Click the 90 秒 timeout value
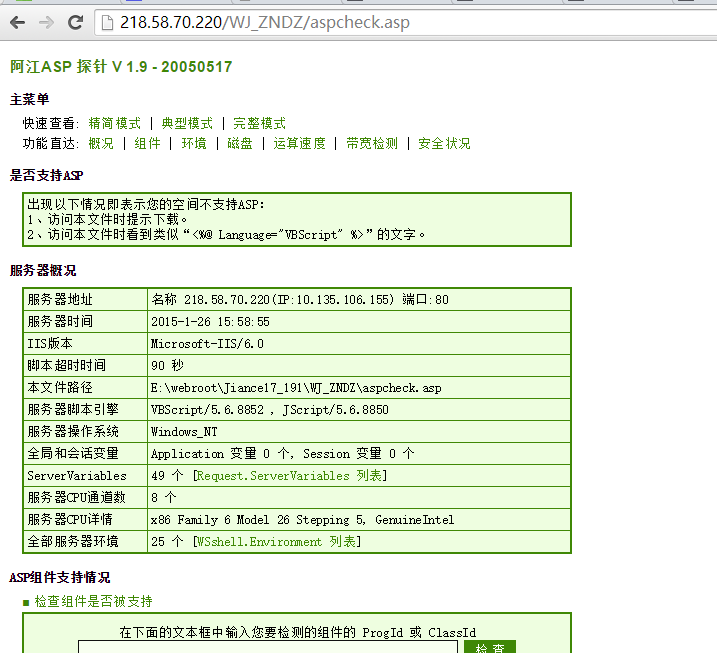The image size is (717, 653). (167, 365)
